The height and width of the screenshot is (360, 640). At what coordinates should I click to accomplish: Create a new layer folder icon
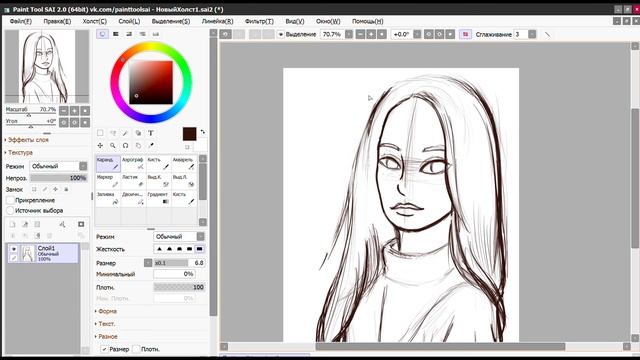[37, 224]
